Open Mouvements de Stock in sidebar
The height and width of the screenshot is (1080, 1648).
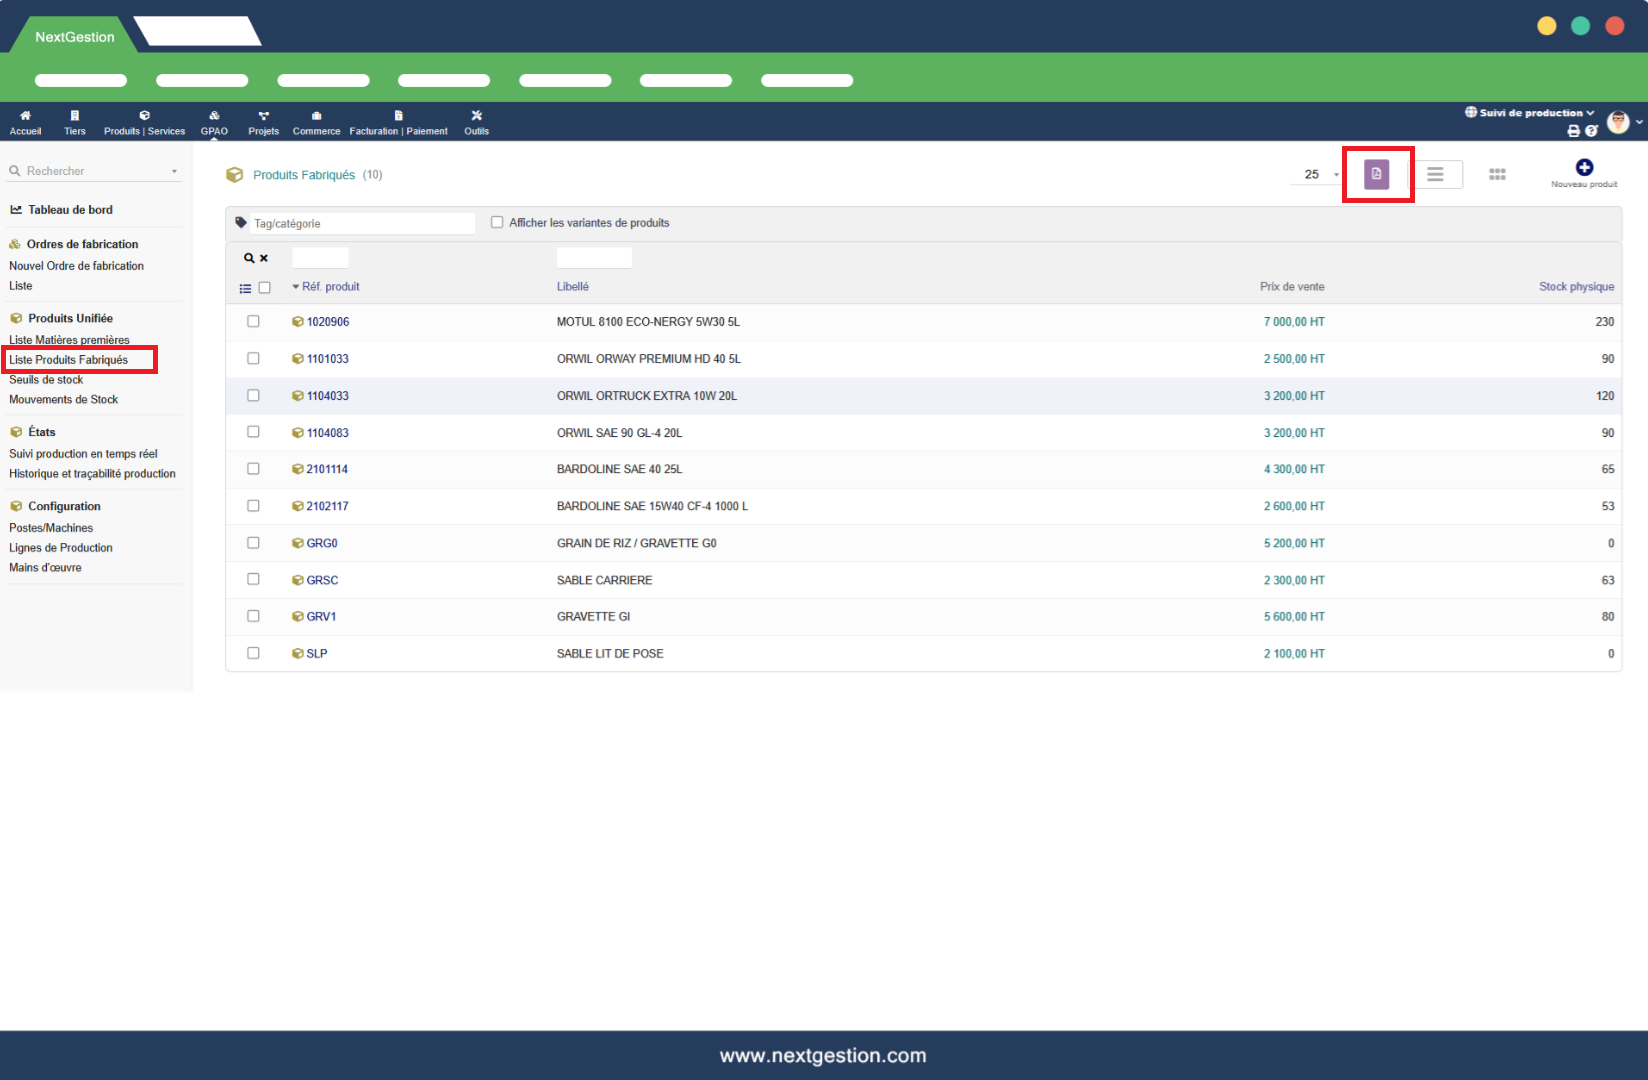64,400
